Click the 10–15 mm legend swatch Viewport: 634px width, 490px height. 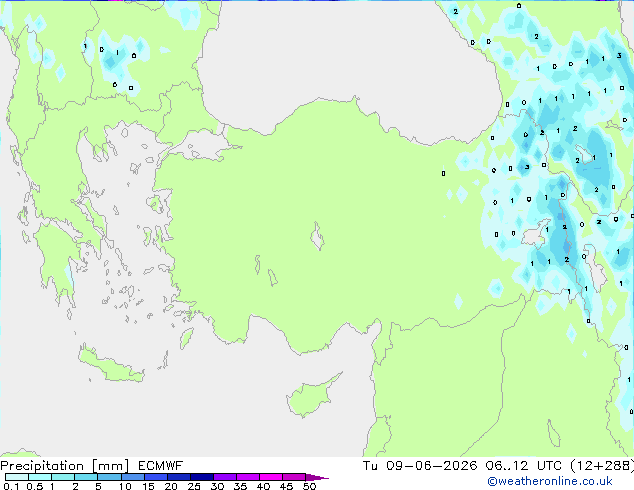coord(132,477)
